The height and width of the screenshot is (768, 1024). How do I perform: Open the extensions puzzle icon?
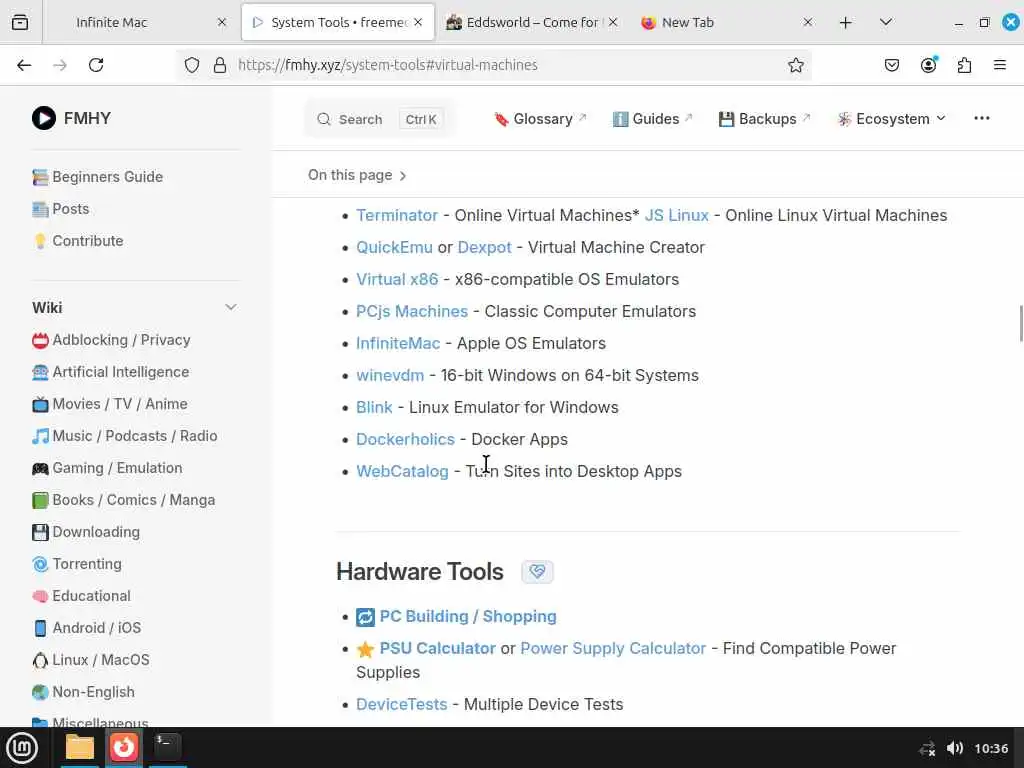pos(964,65)
